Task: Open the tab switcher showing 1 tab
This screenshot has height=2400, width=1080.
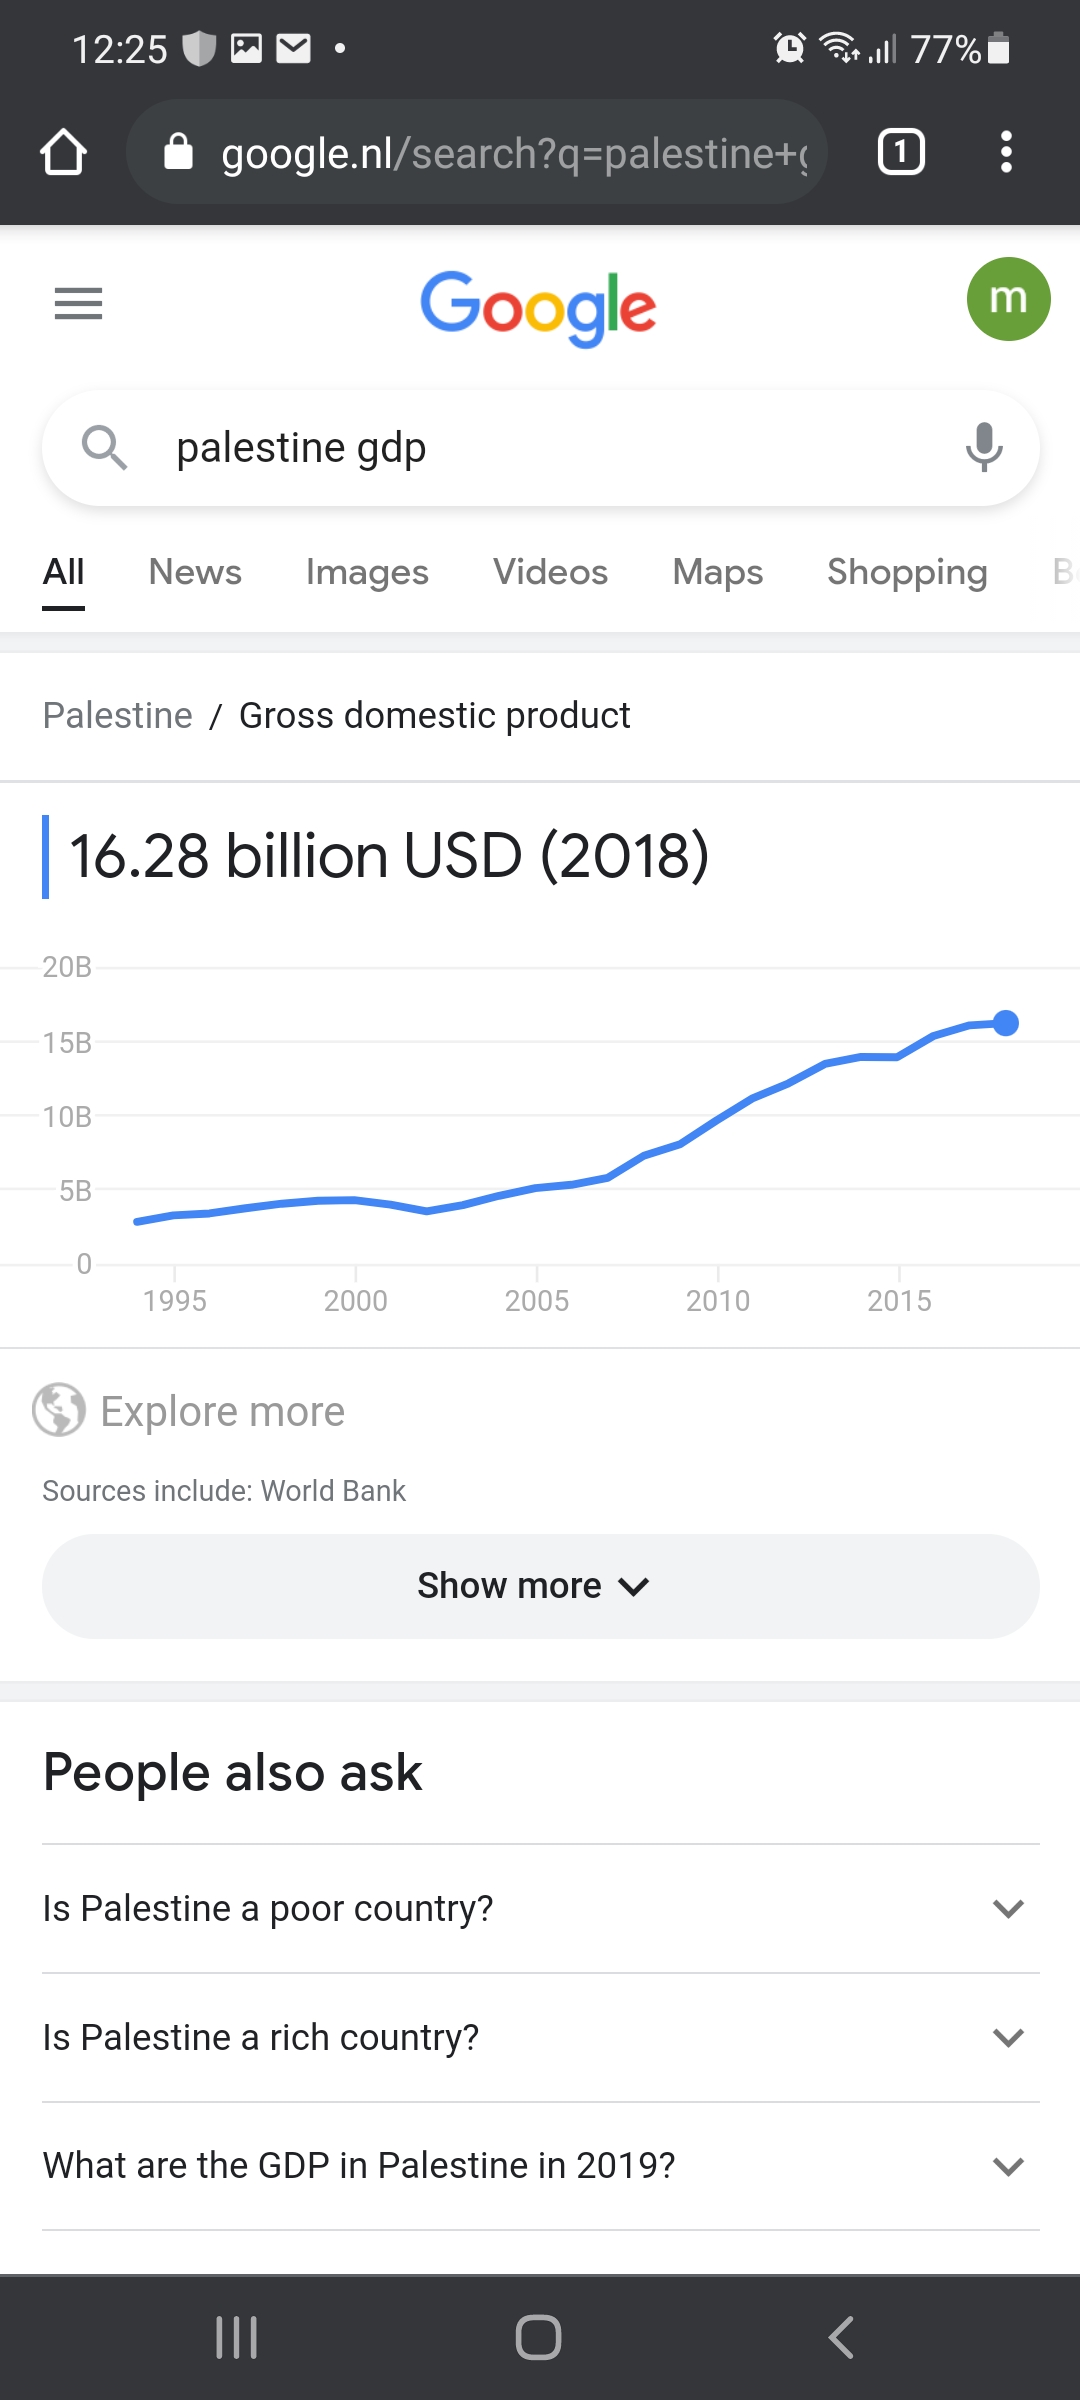Action: point(900,153)
